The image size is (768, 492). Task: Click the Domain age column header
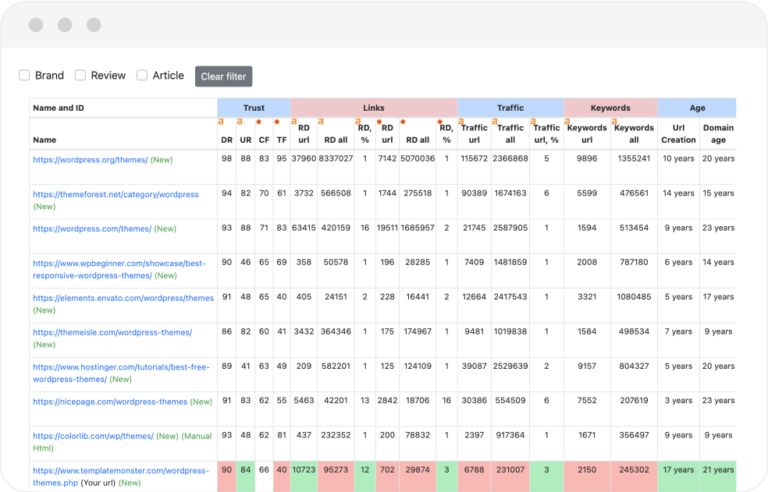click(718, 134)
